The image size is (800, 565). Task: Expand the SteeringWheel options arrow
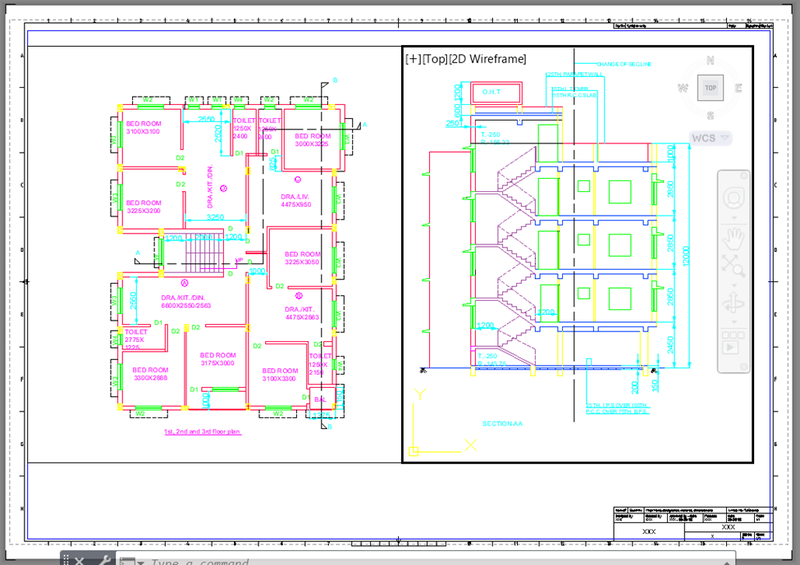(x=734, y=218)
